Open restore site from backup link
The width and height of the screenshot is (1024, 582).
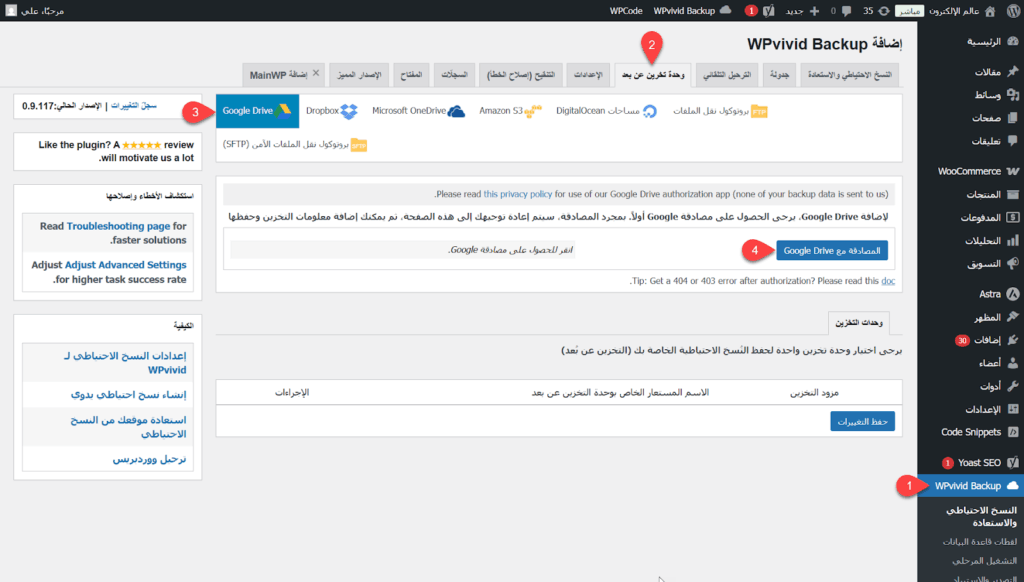(128, 427)
